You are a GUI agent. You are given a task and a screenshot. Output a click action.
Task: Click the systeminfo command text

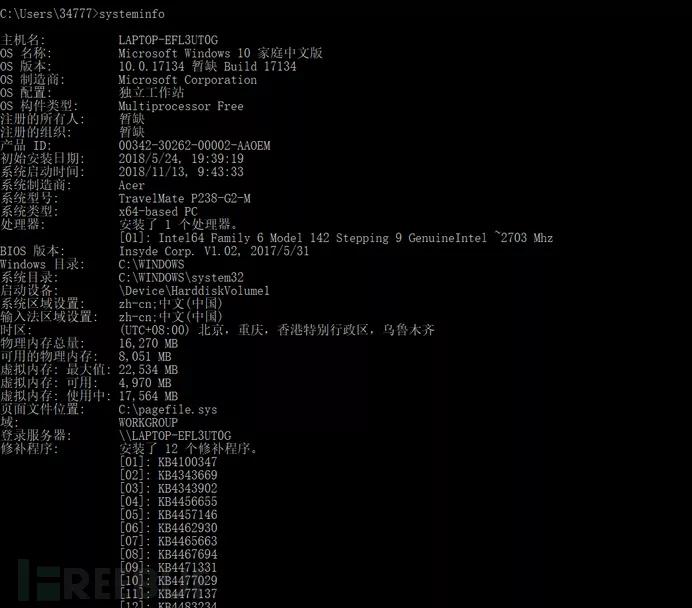pyautogui.click(x=132, y=14)
